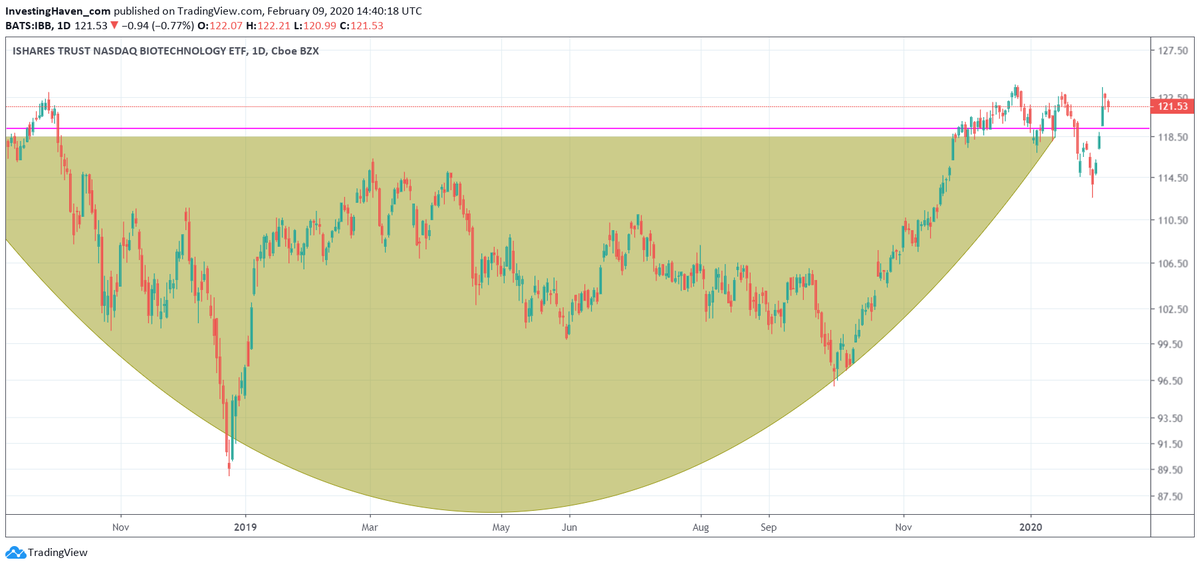Click the 127.50 price axis label

(x=1171, y=49)
